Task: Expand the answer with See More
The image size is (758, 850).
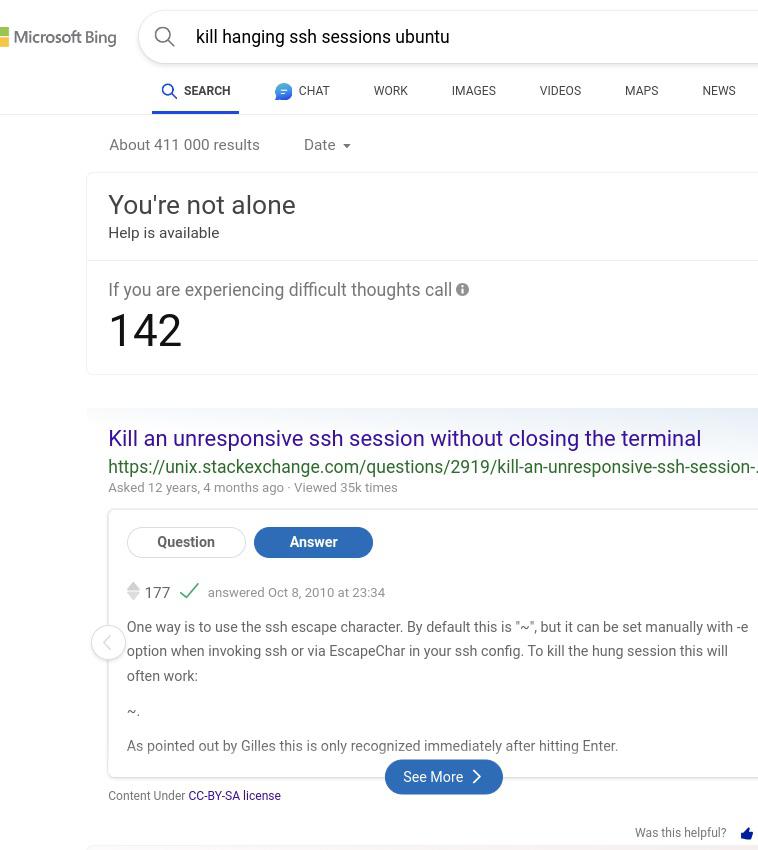Action: point(443,777)
